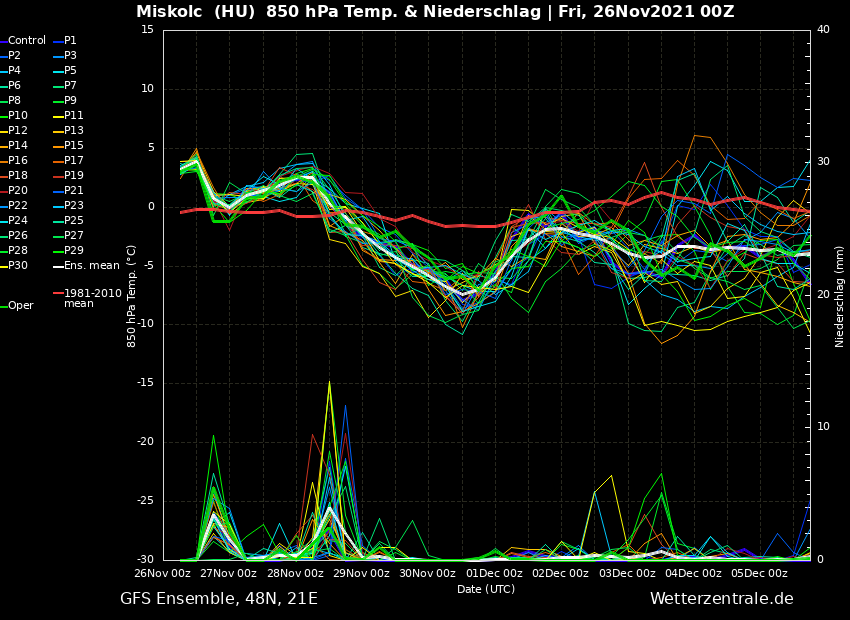Click the Niederschlag (mm) axis title
This screenshot has height=620, width=850.
click(840, 296)
